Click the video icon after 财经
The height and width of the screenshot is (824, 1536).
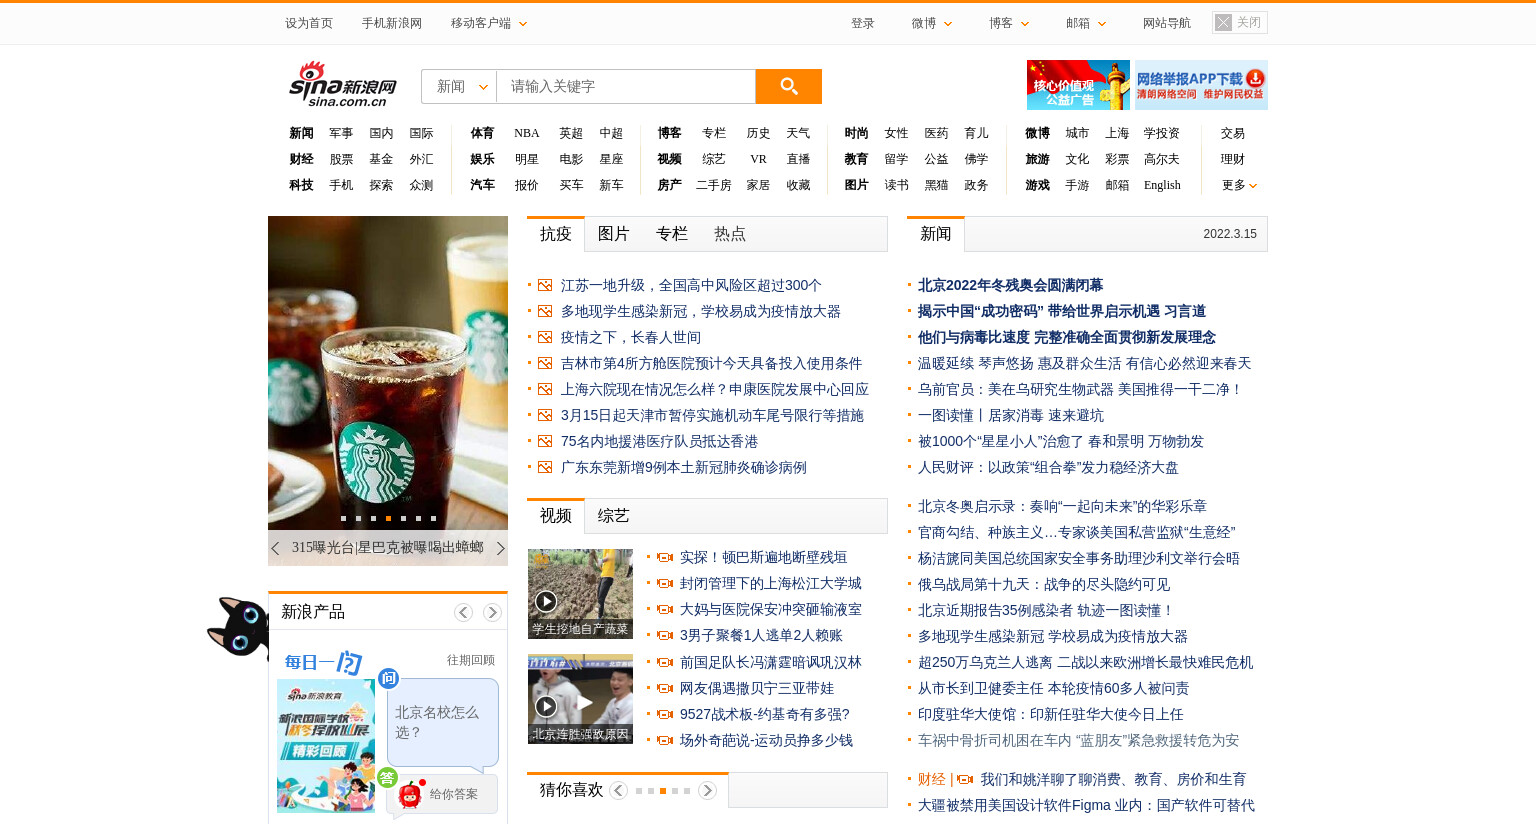(x=965, y=779)
